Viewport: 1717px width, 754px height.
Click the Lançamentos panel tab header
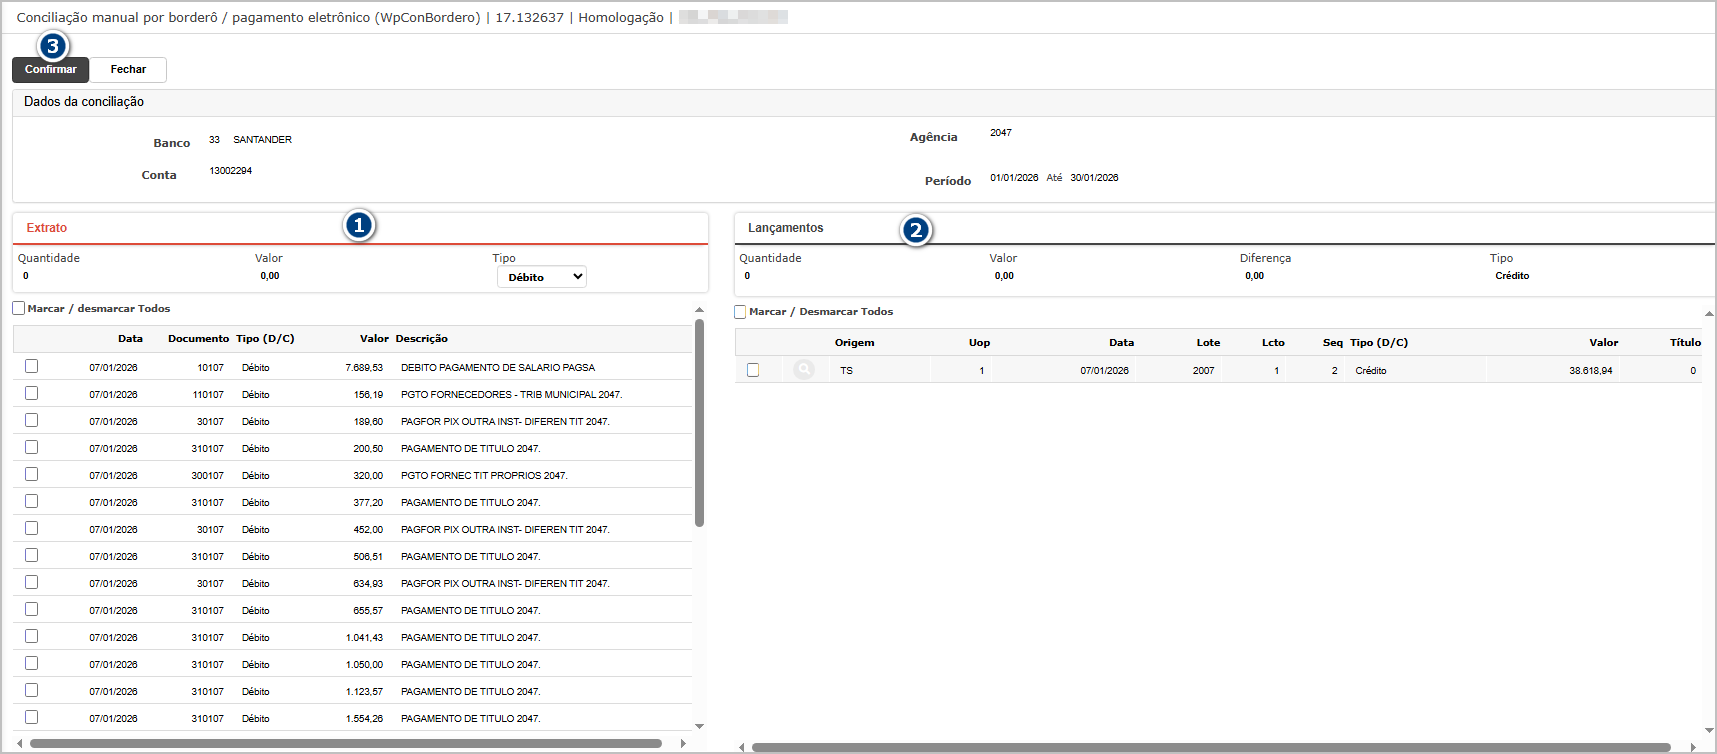point(786,228)
